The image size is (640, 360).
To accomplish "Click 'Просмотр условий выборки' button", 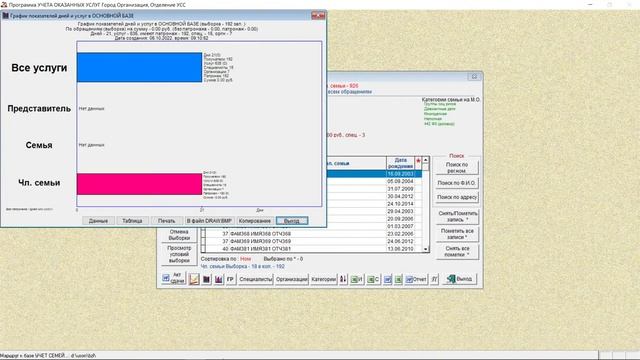I will (x=179, y=254).
